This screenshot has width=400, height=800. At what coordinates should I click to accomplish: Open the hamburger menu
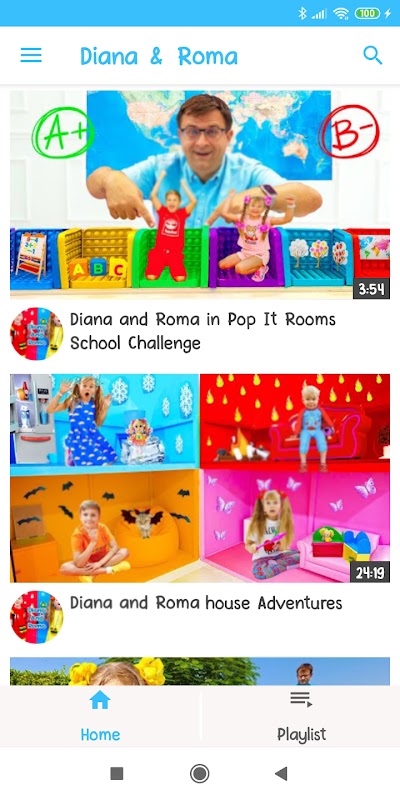[31, 55]
